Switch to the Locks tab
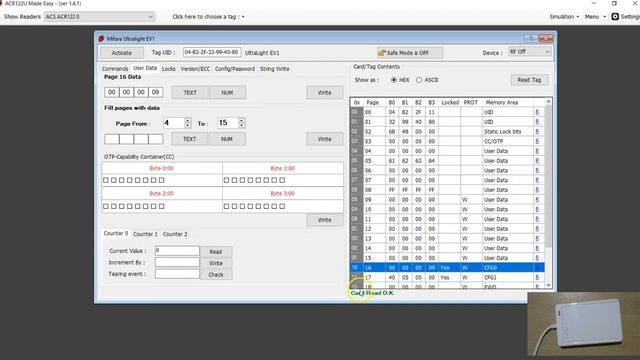The width and height of the screenshot is (640, 360). click(x=169, y=69)
